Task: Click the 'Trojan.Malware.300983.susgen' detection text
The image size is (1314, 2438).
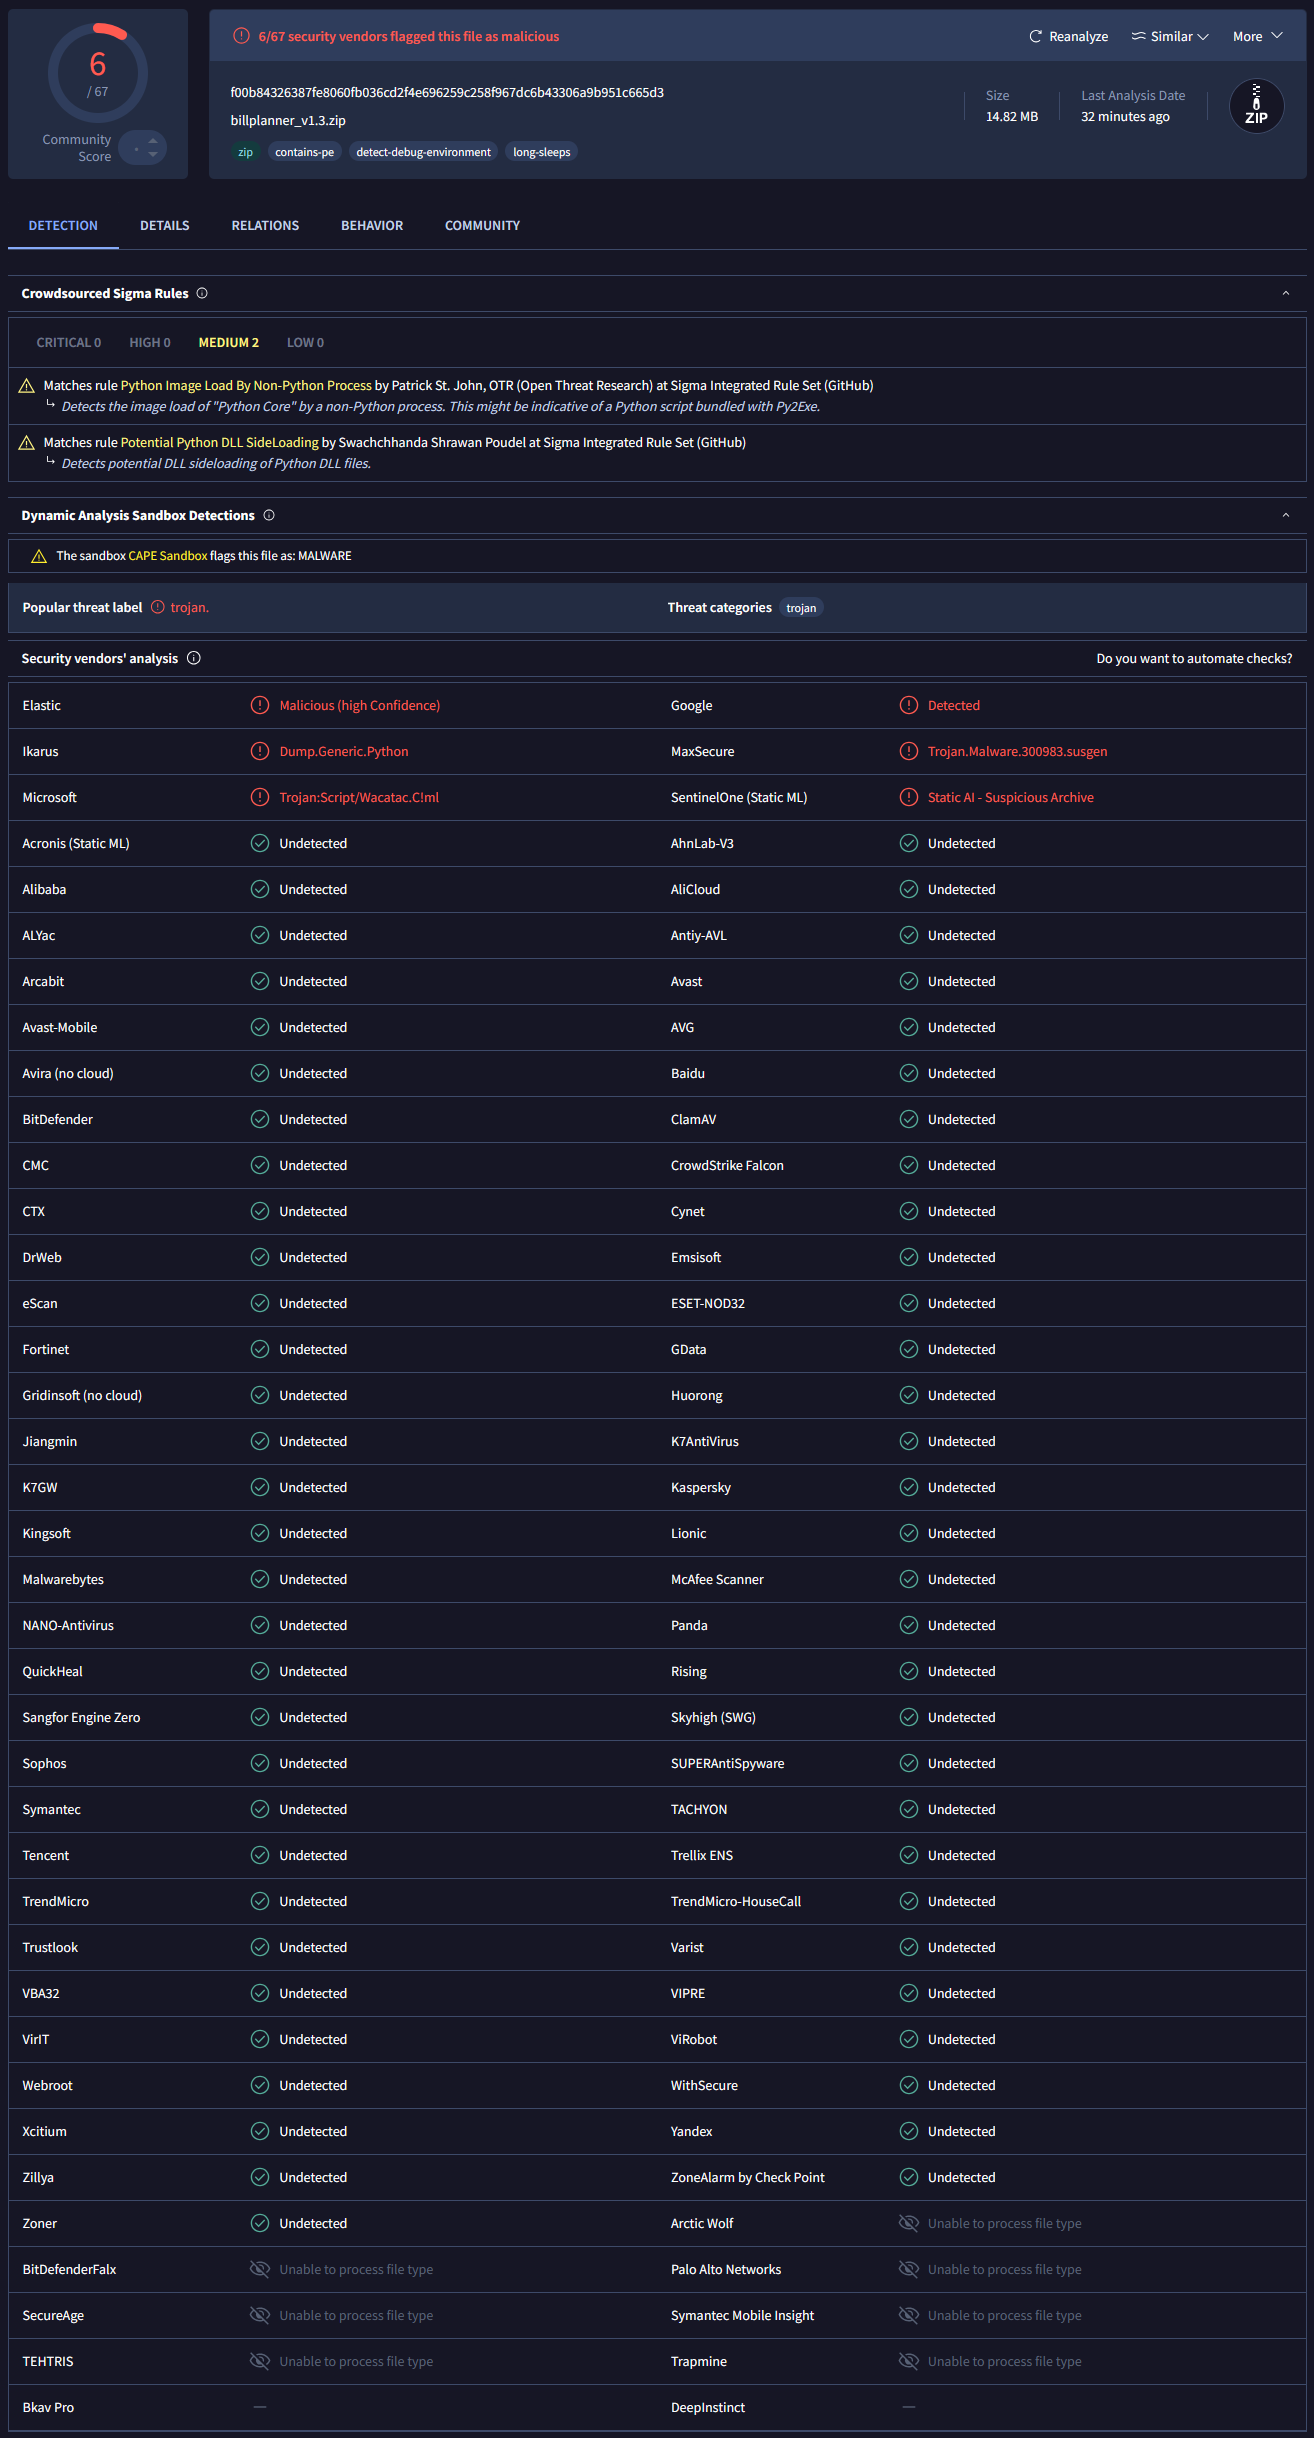Action: [1017, 751]
